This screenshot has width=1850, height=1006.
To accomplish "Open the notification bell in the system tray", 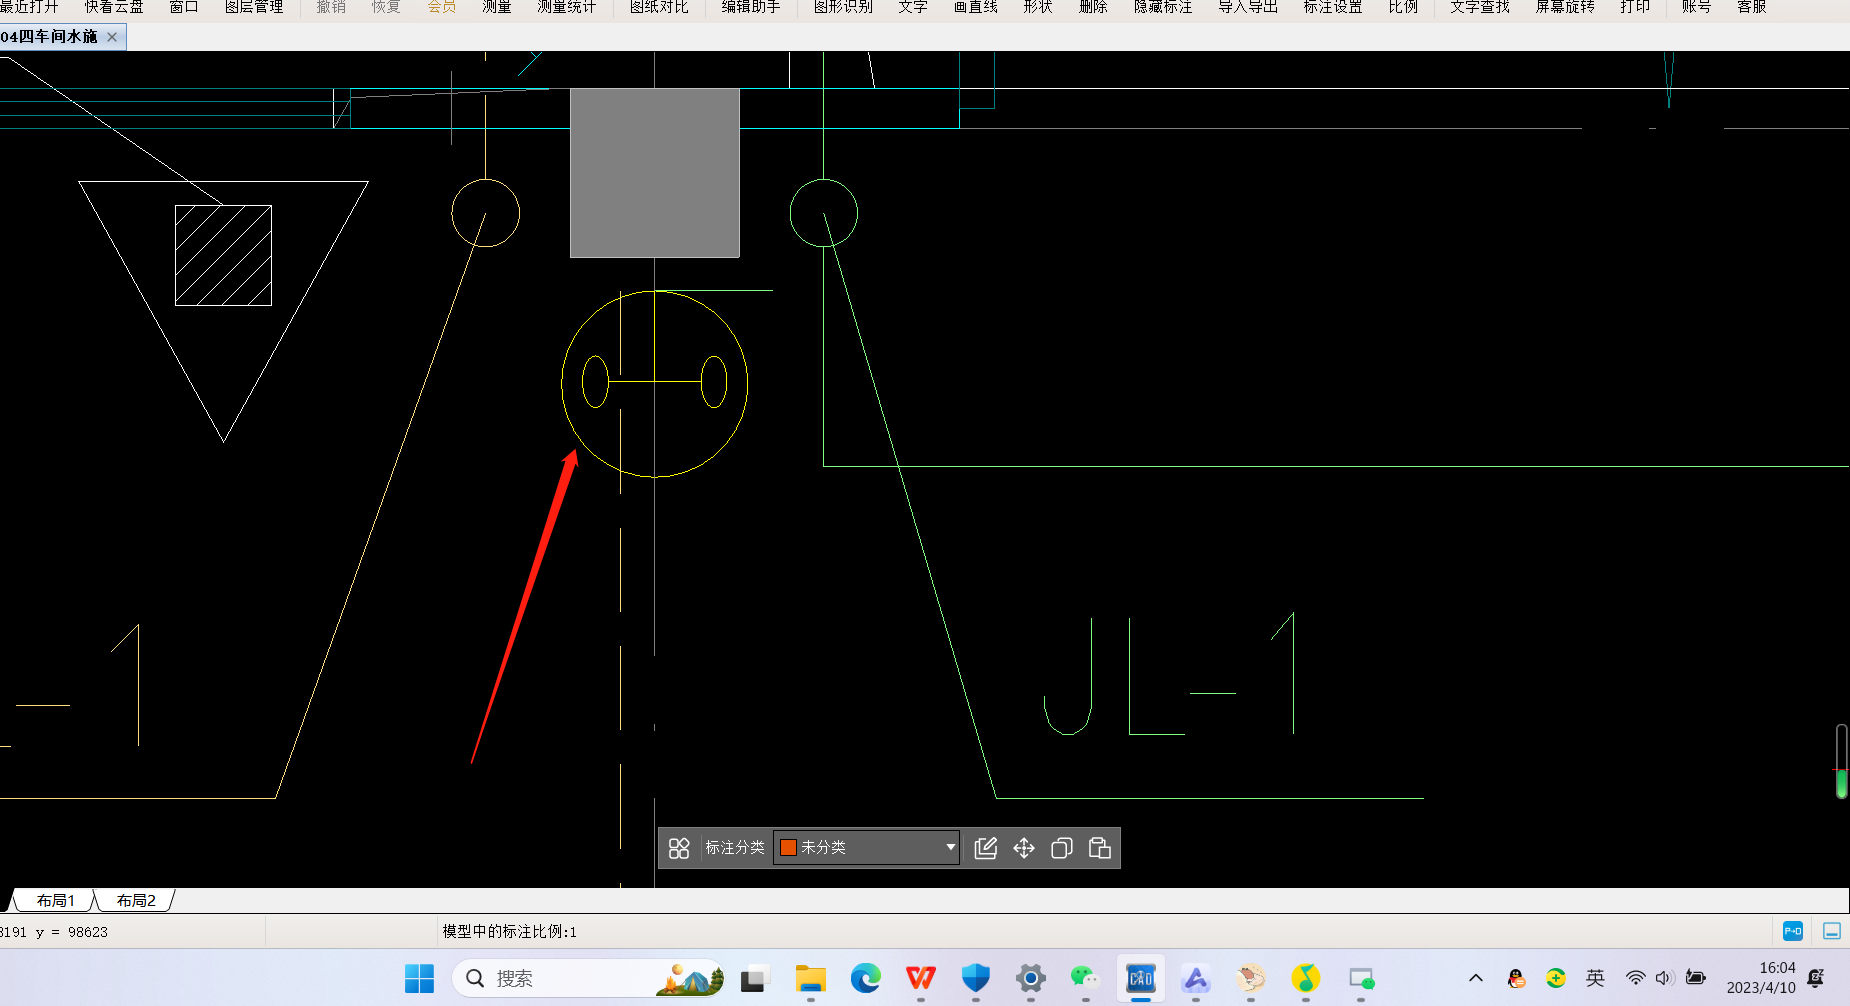I will pos(1816,978).
